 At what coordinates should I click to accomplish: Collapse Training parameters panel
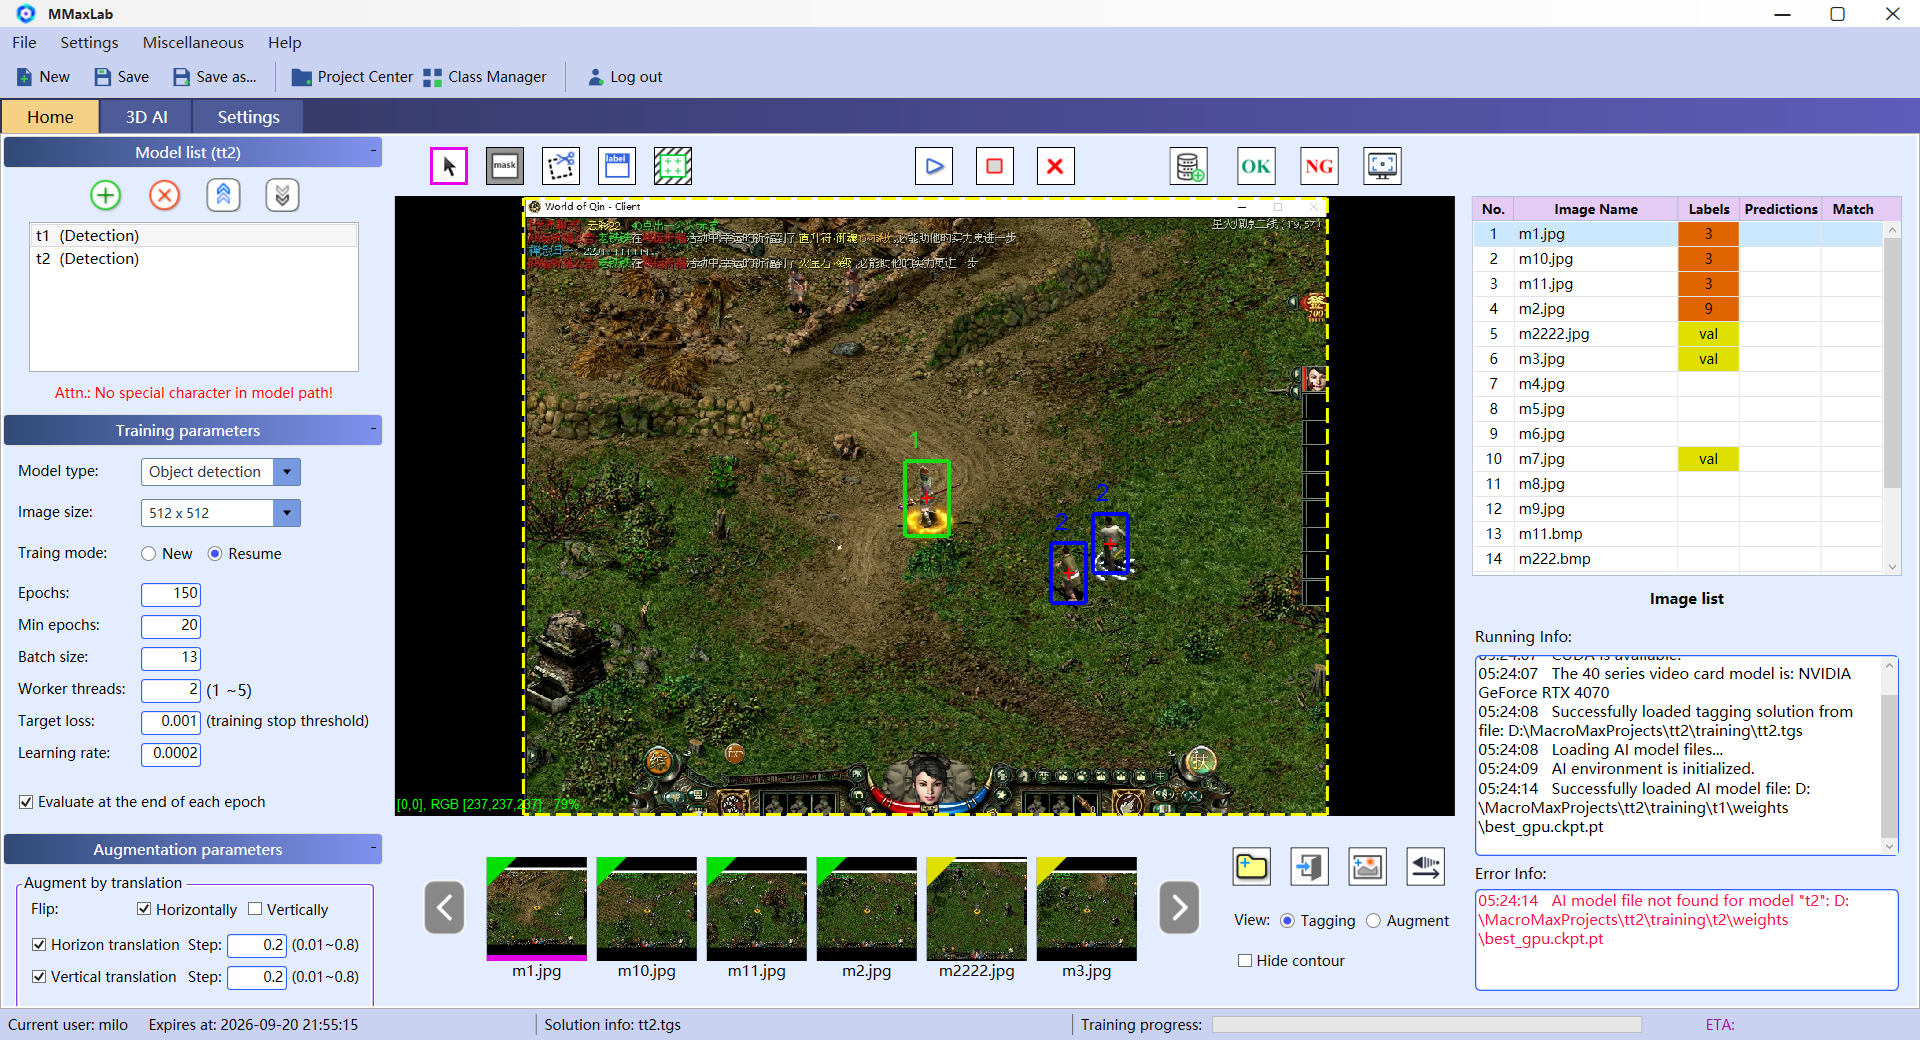(373, 430)
